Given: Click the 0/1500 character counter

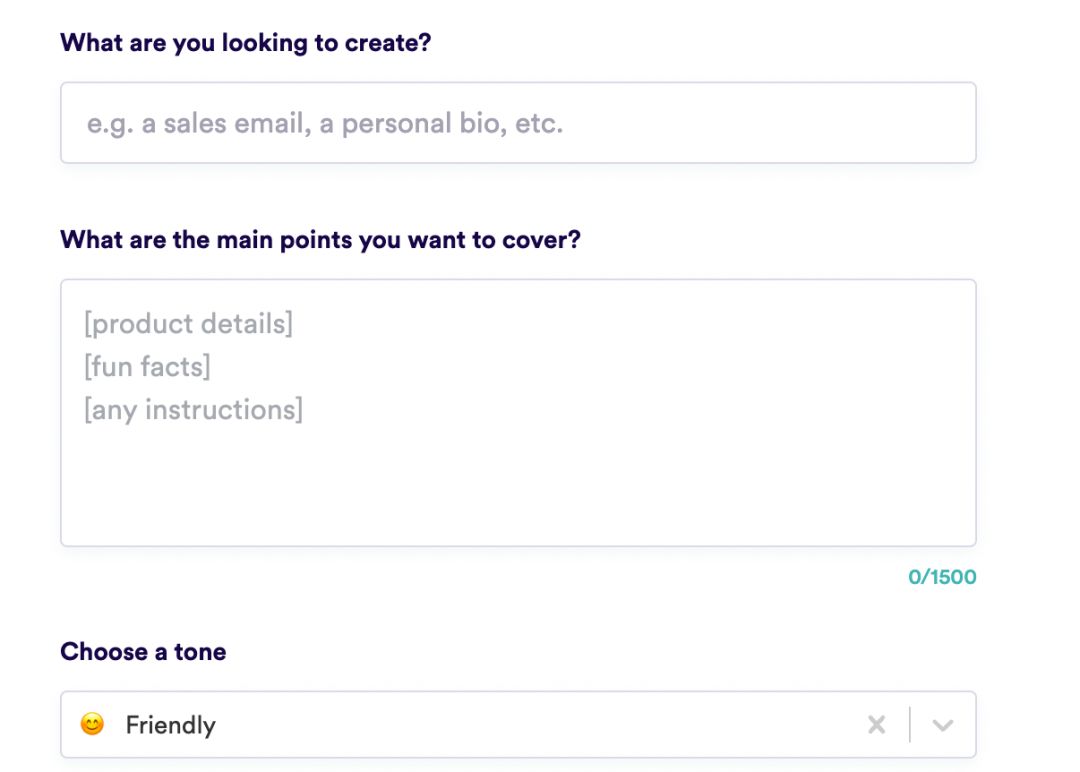Looking at the screenshot, I should pyautogui.click(x=942, y=577).
